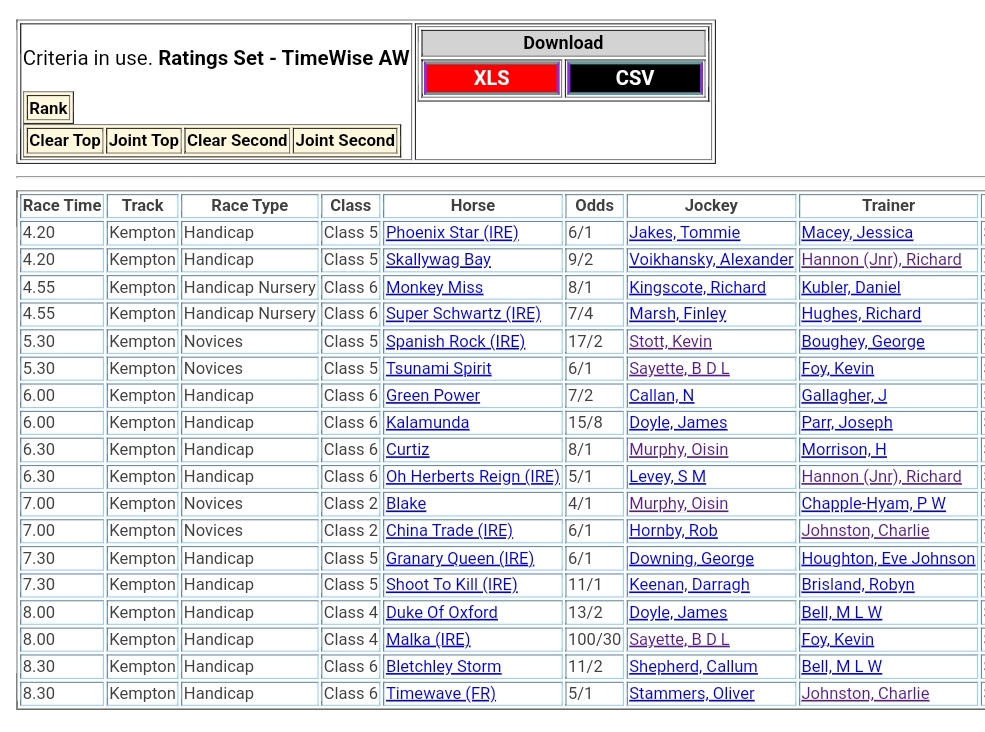
Task: Open Phoenix Star (IRE) horse link
Action: [x=452, y=233]
